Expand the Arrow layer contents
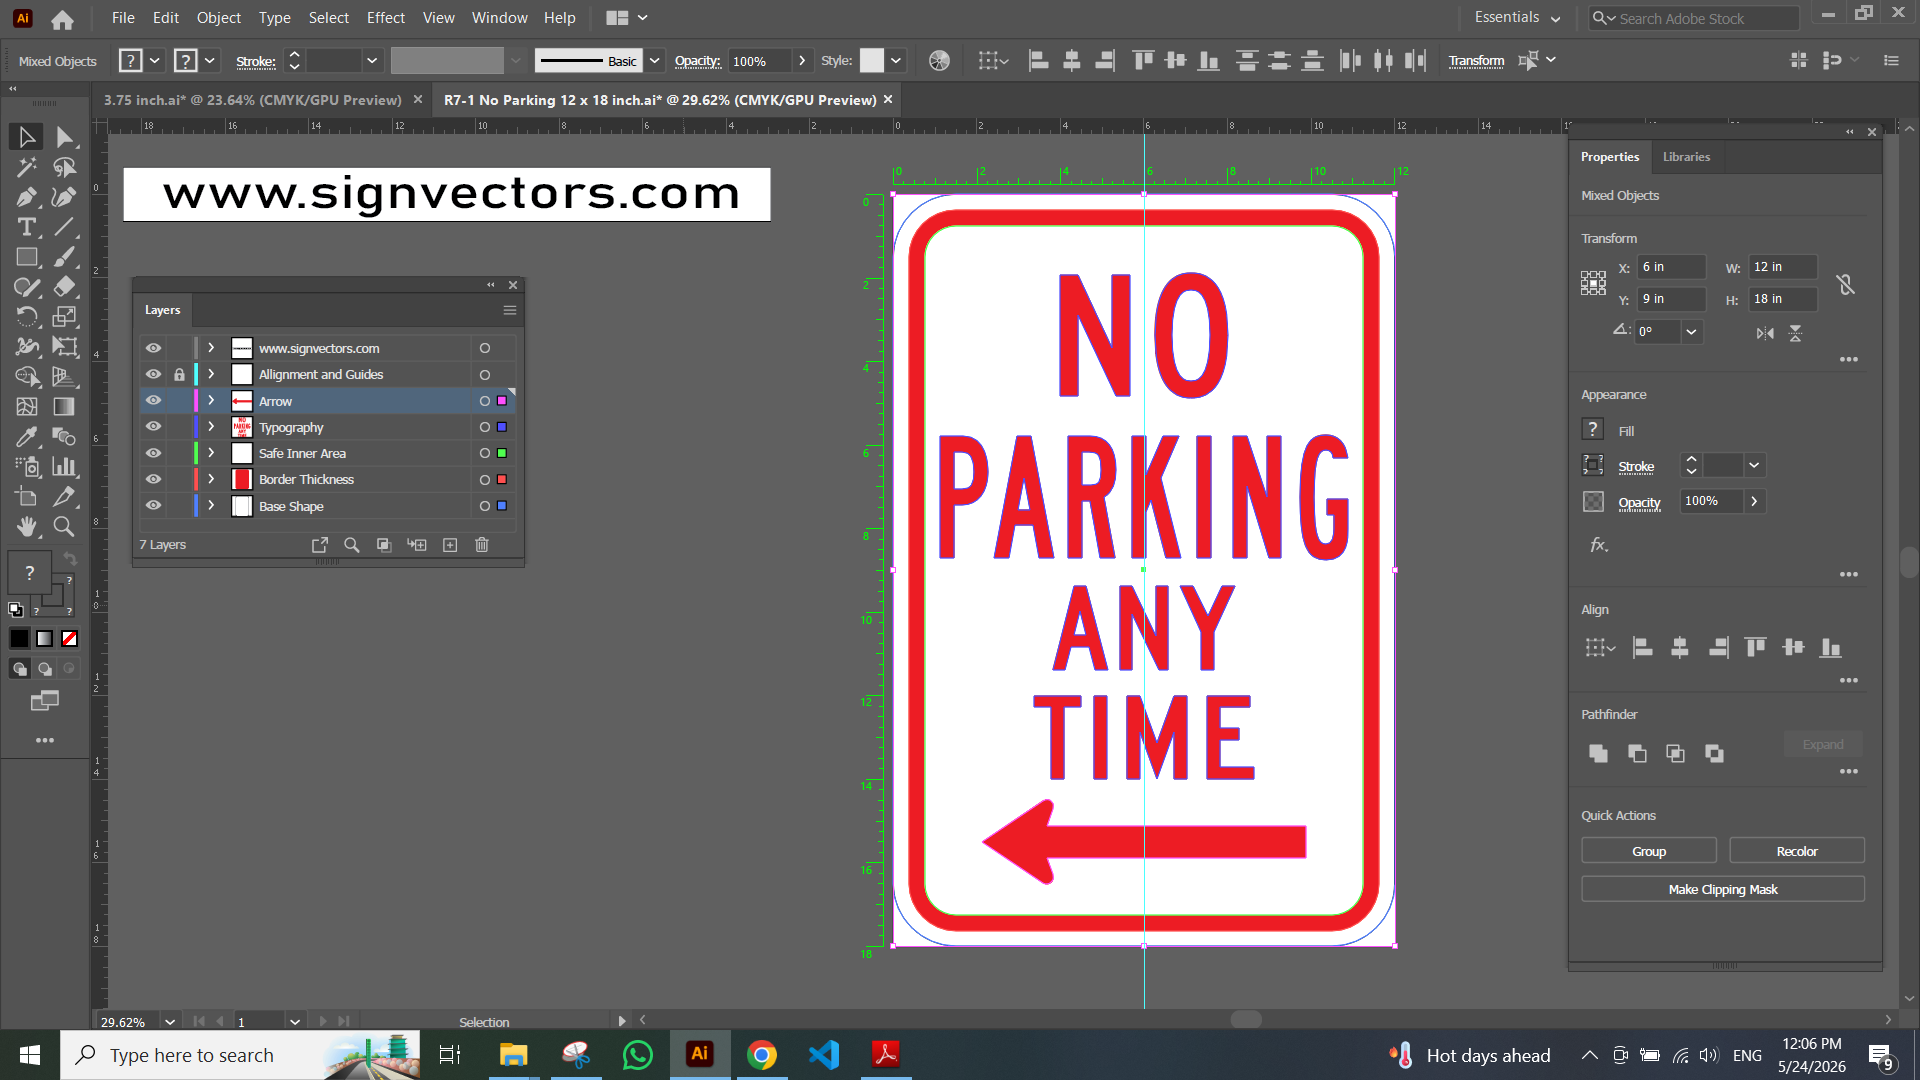 [x=211, y=401]
